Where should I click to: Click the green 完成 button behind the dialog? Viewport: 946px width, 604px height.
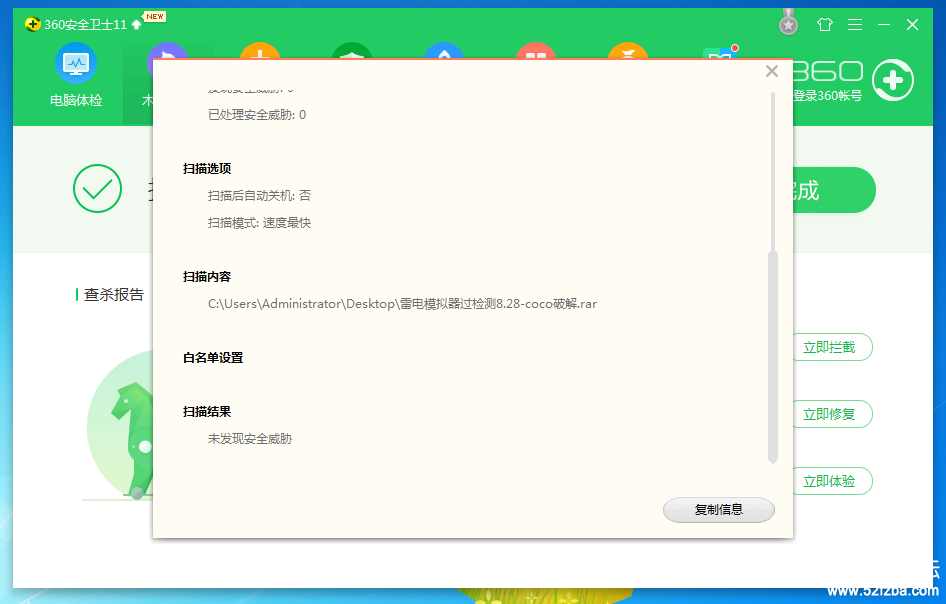[x=834, y=190]
